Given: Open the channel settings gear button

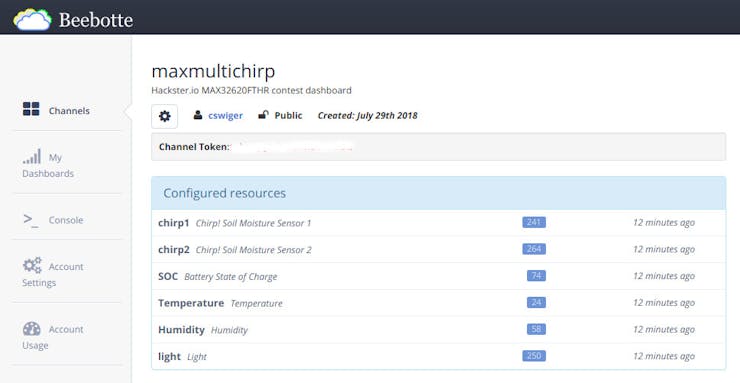Looking at the screenshot, I should pyautogui.click(x=164, y=116).
